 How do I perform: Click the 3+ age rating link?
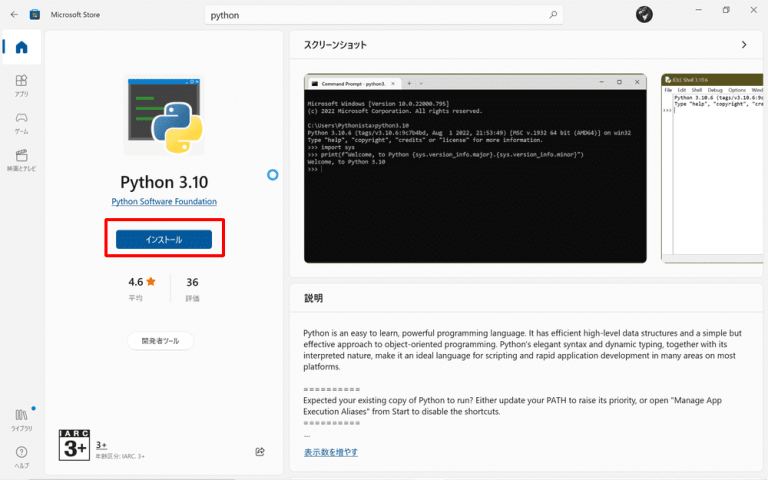(x=101, y=443)
